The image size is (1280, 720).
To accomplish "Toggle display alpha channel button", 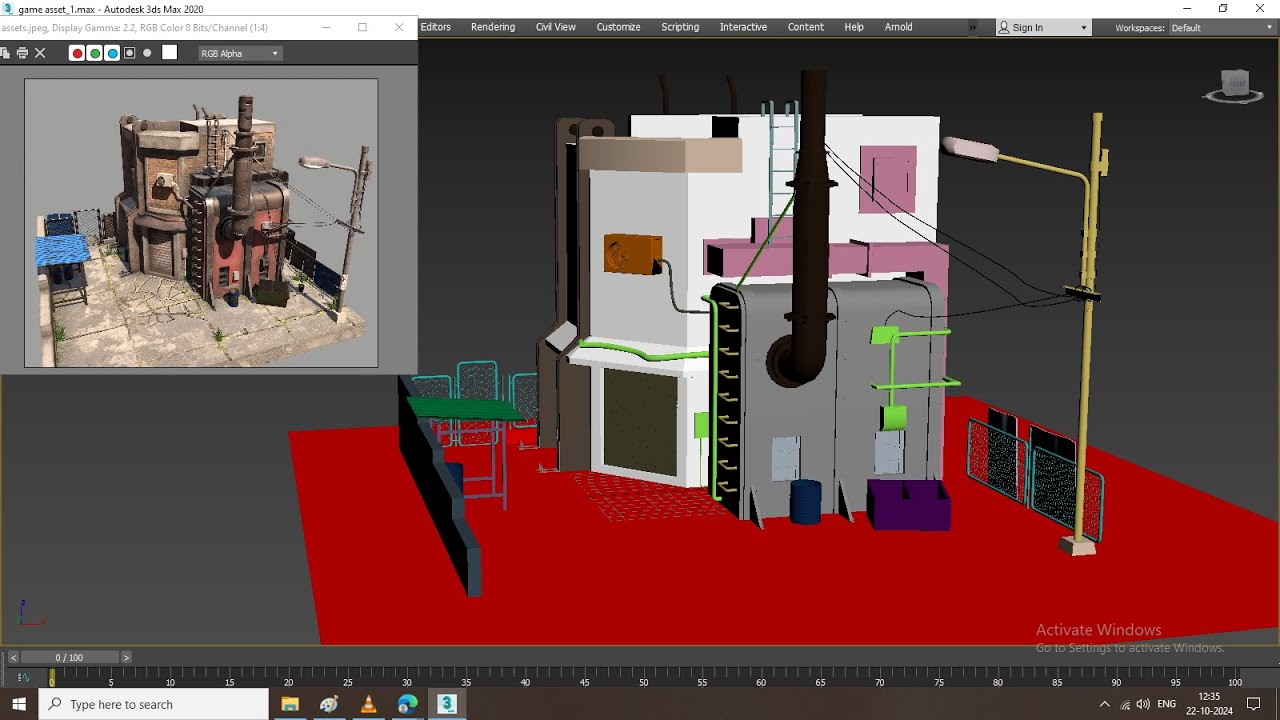I will coord(130,53).
